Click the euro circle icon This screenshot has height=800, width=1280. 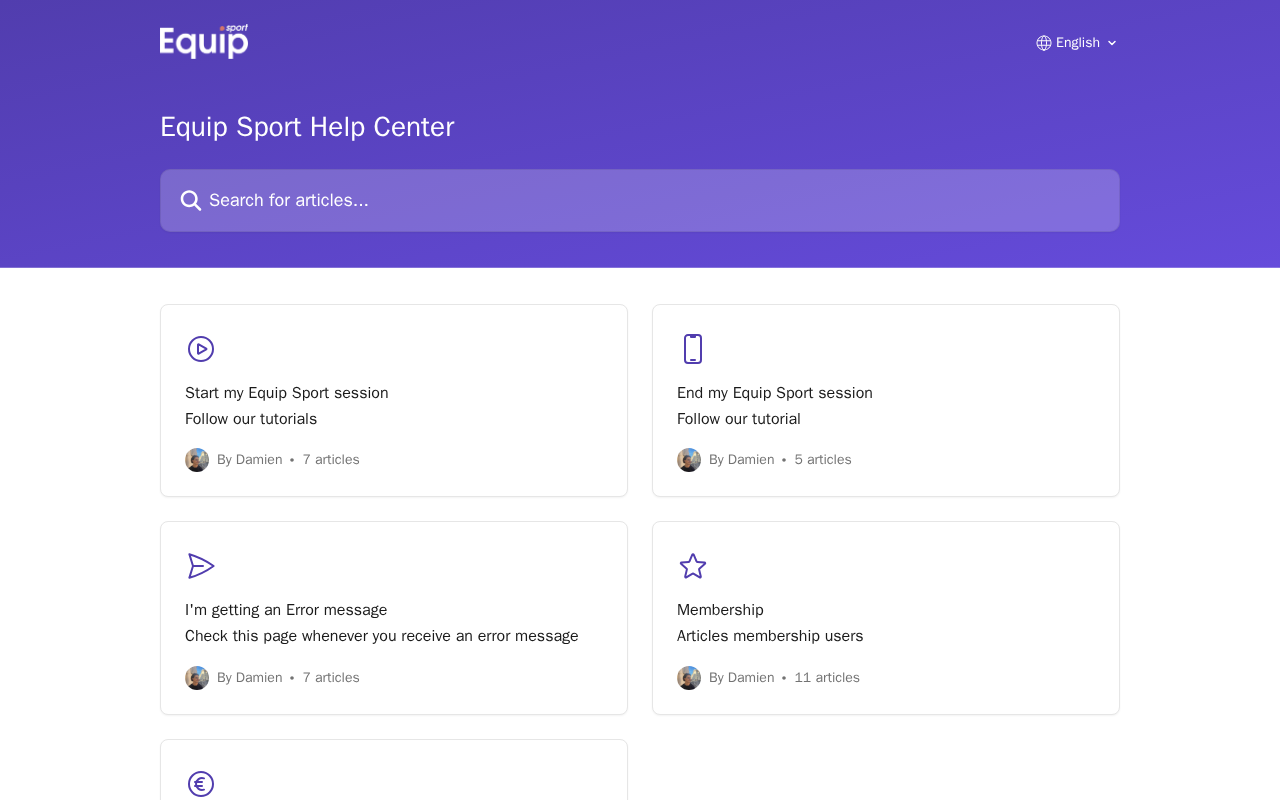point(201,784)
